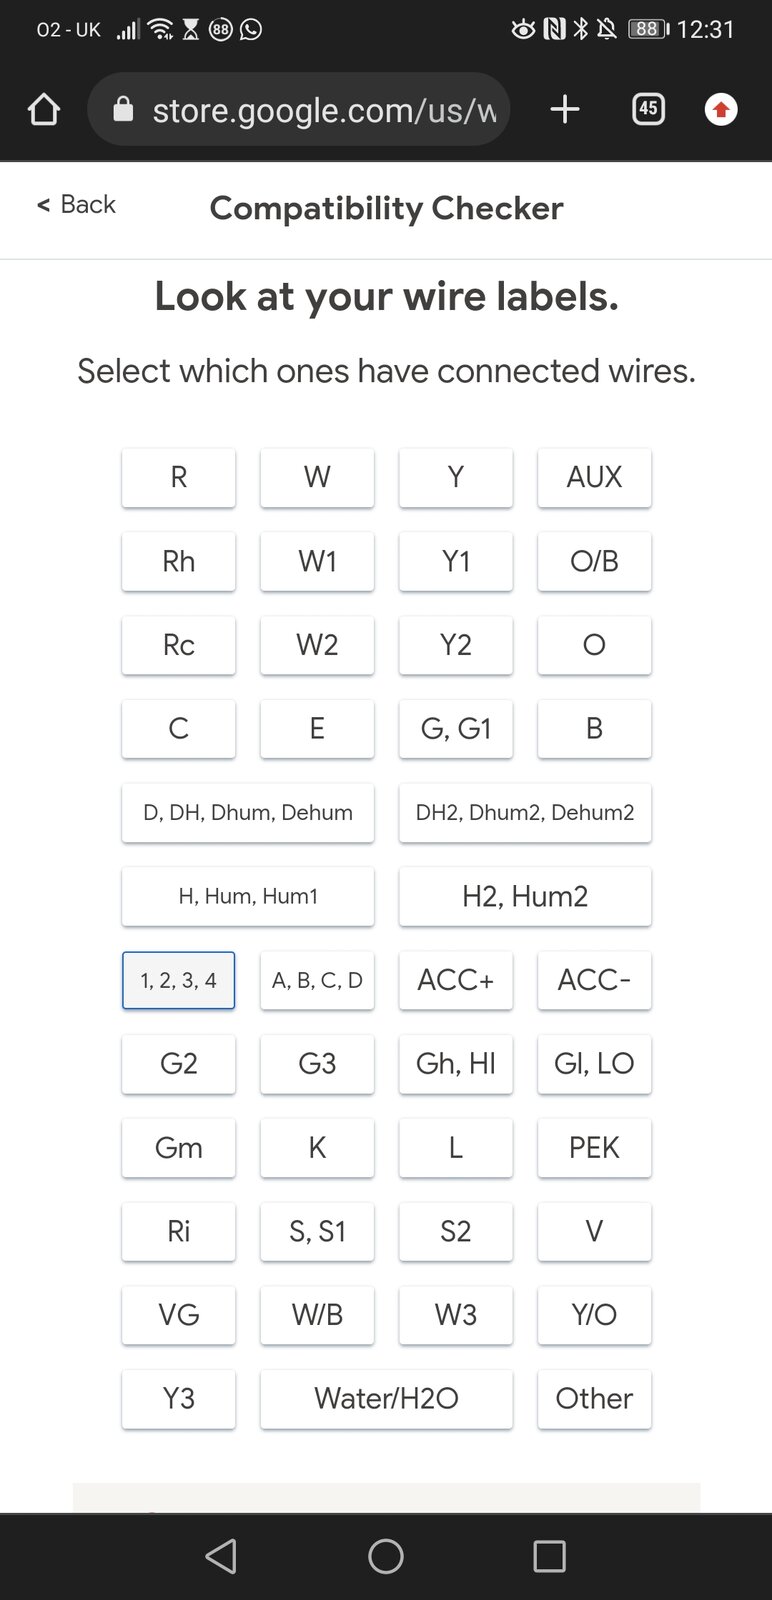This screenshot has height=1600, width=772.
Task: Select the ACC+ wire label
Action: pos(456,980)
